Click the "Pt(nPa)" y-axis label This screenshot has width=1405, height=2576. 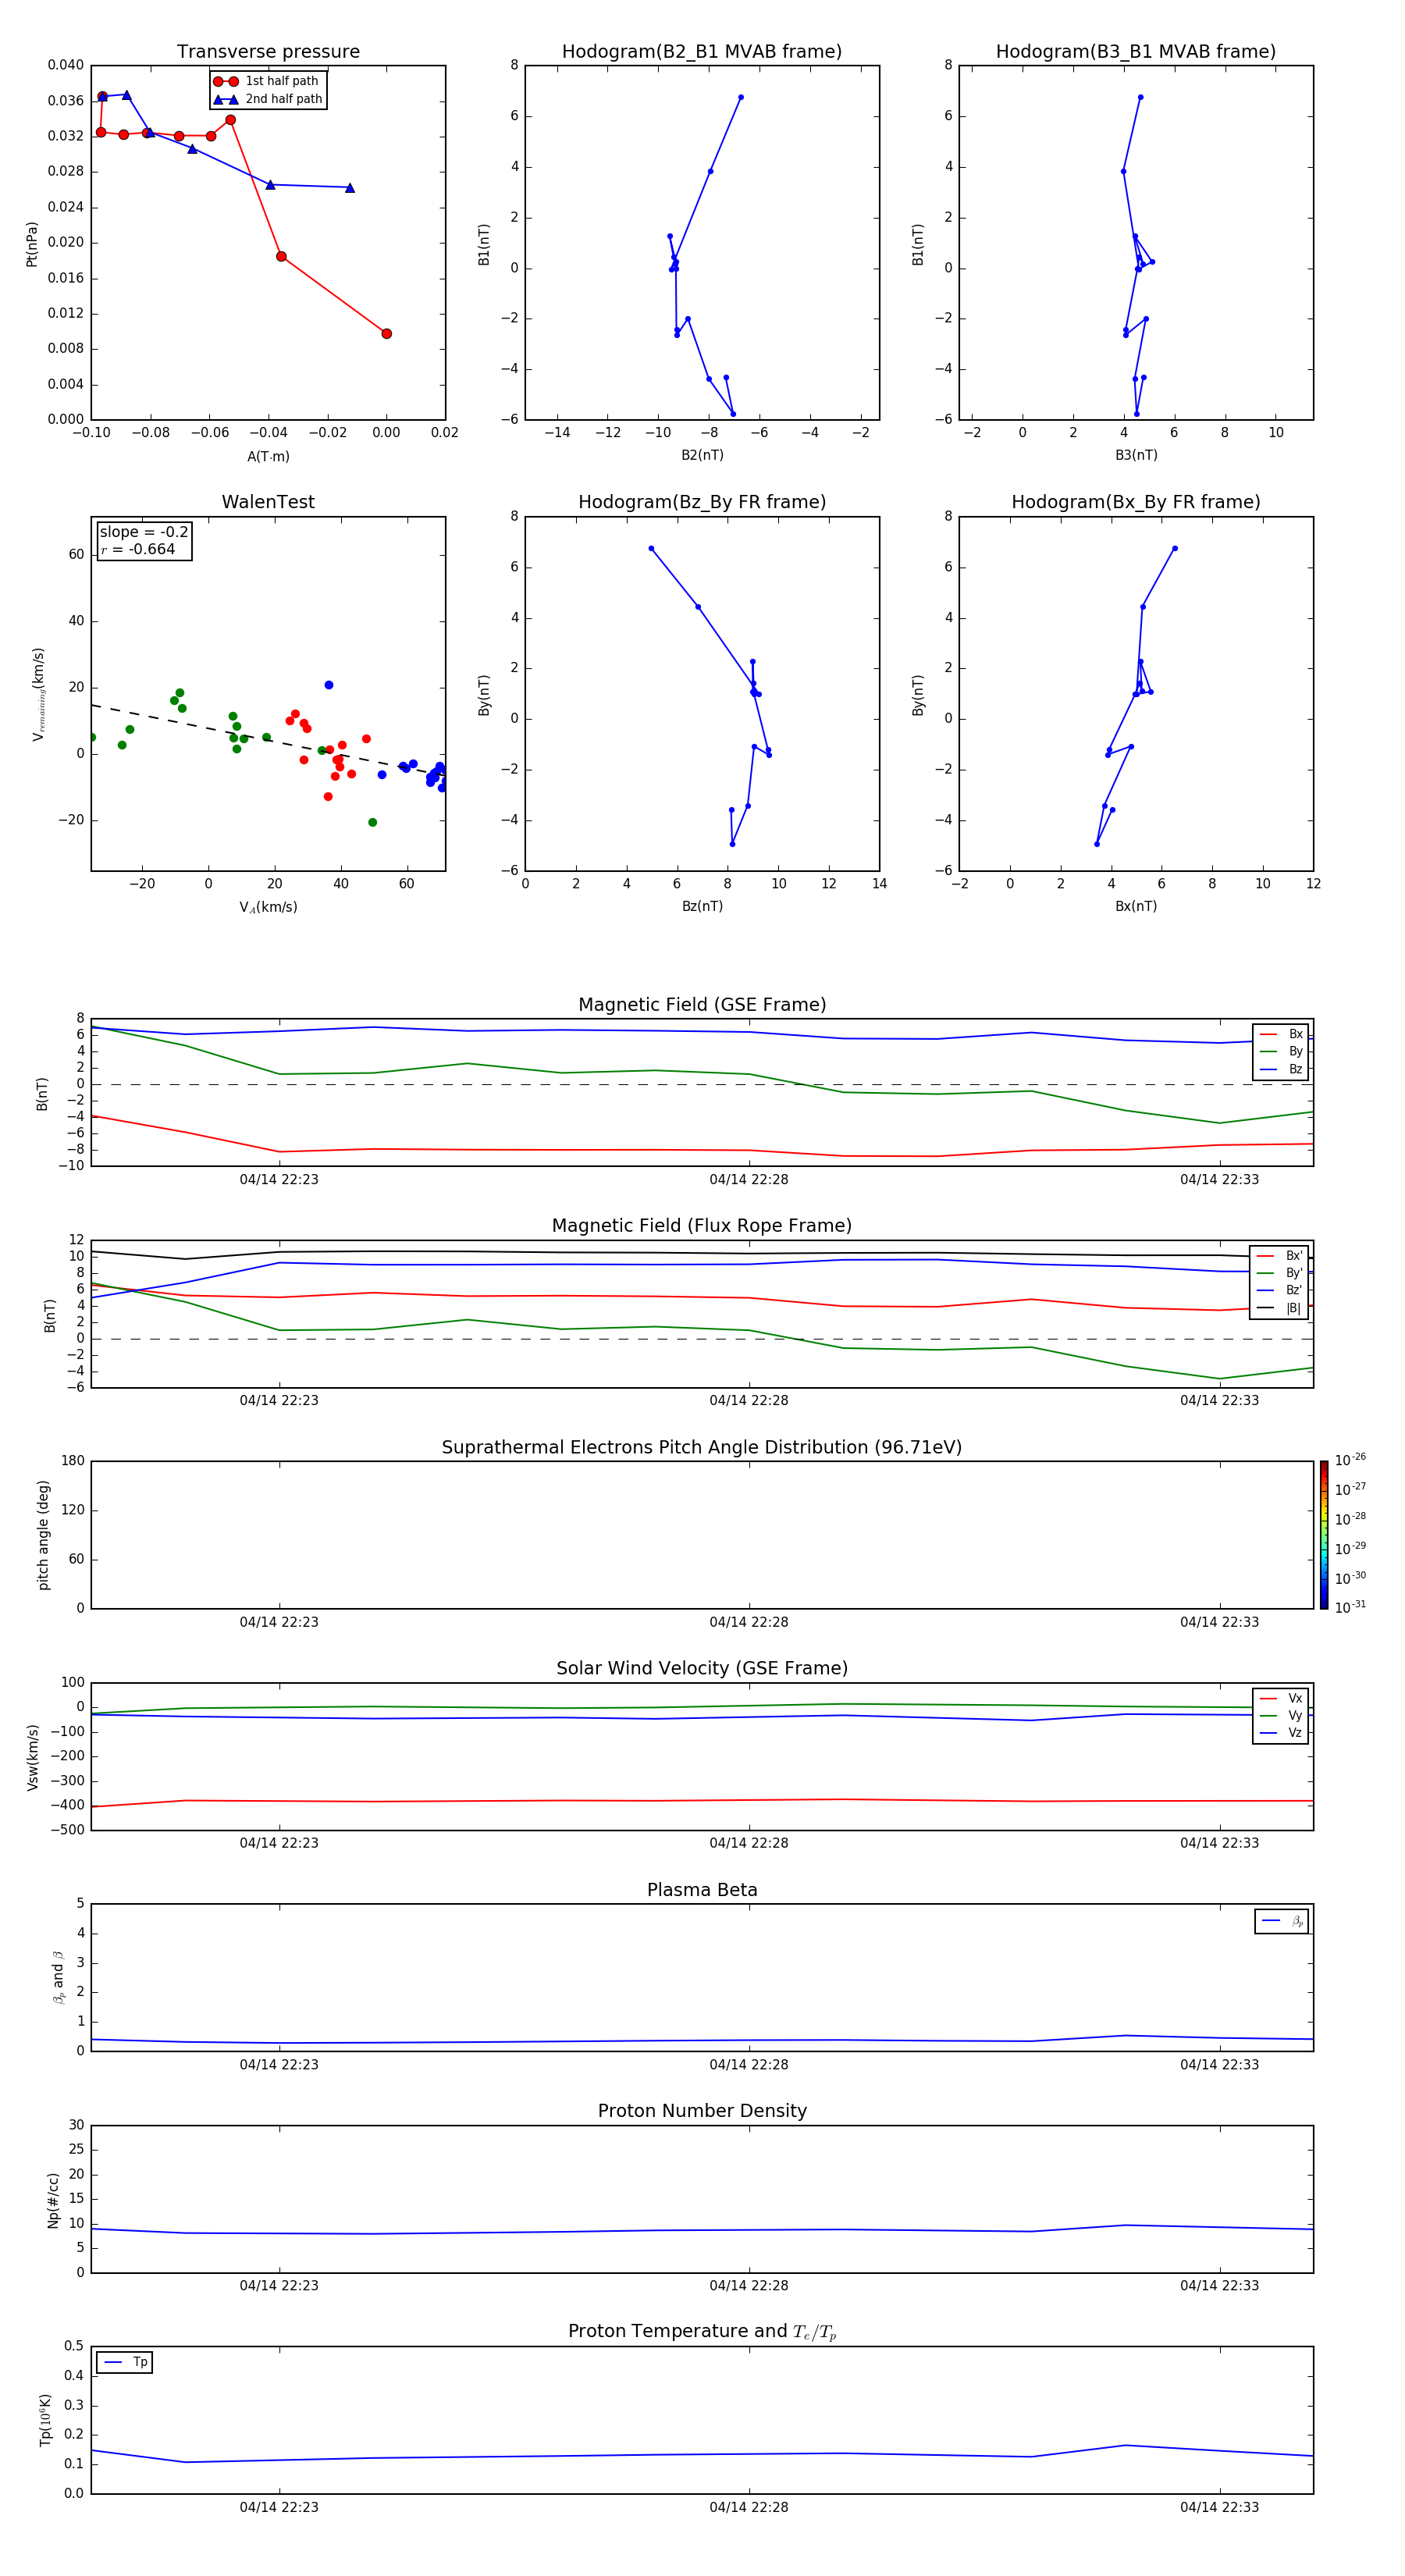[x=32, y=244]
